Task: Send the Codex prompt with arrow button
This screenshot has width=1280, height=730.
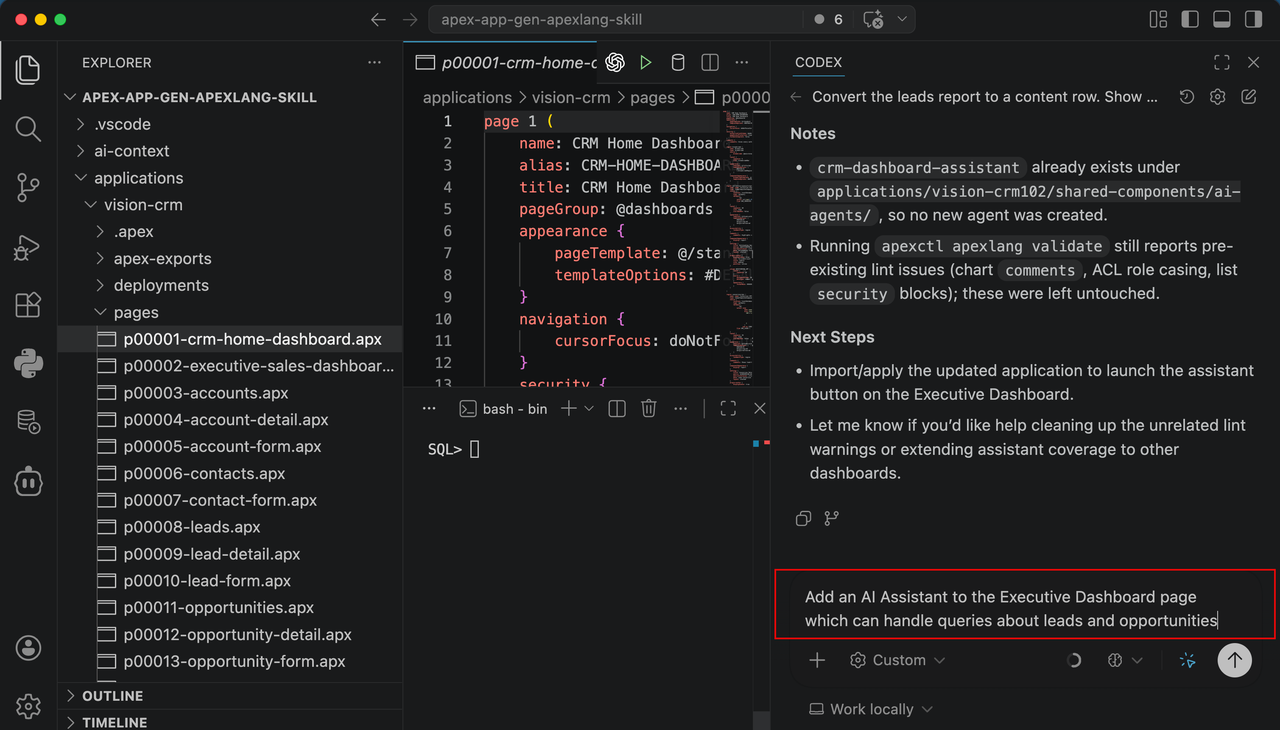Action: coord(1234,660)
